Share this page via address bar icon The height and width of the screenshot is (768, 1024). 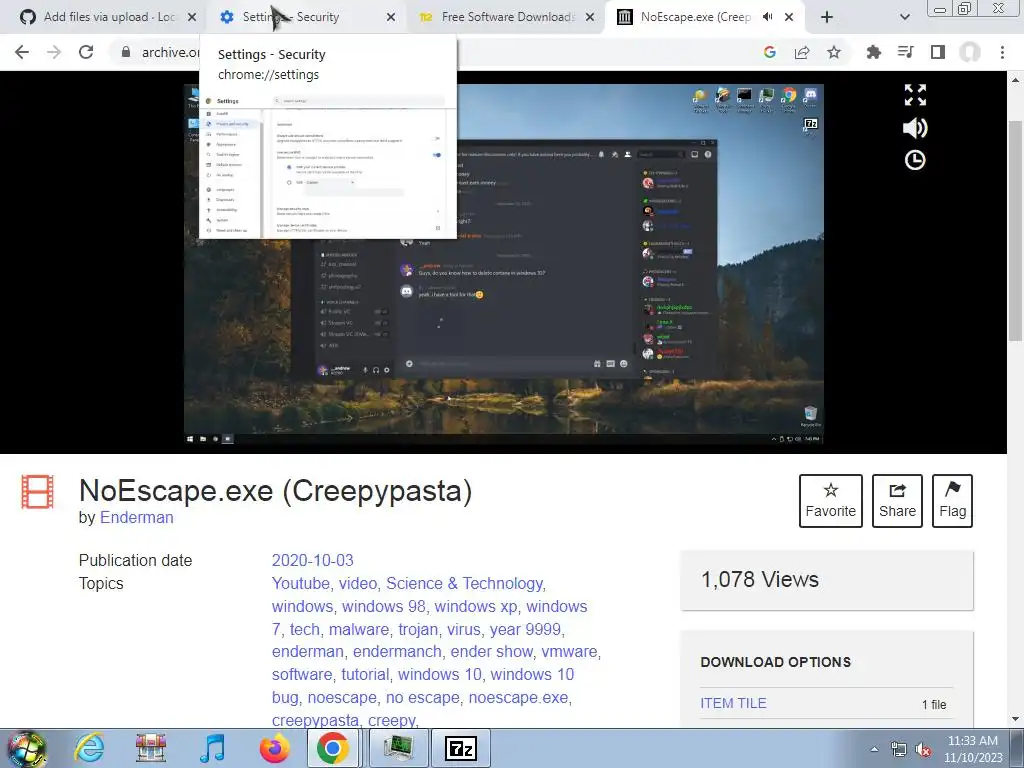click(x=802, y=52)
